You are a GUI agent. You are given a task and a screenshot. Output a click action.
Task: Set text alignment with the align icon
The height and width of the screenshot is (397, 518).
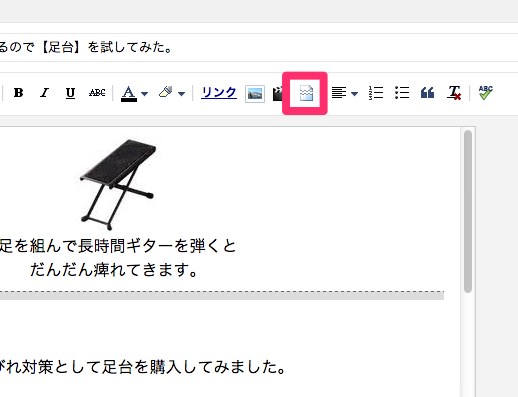point(339,93)
